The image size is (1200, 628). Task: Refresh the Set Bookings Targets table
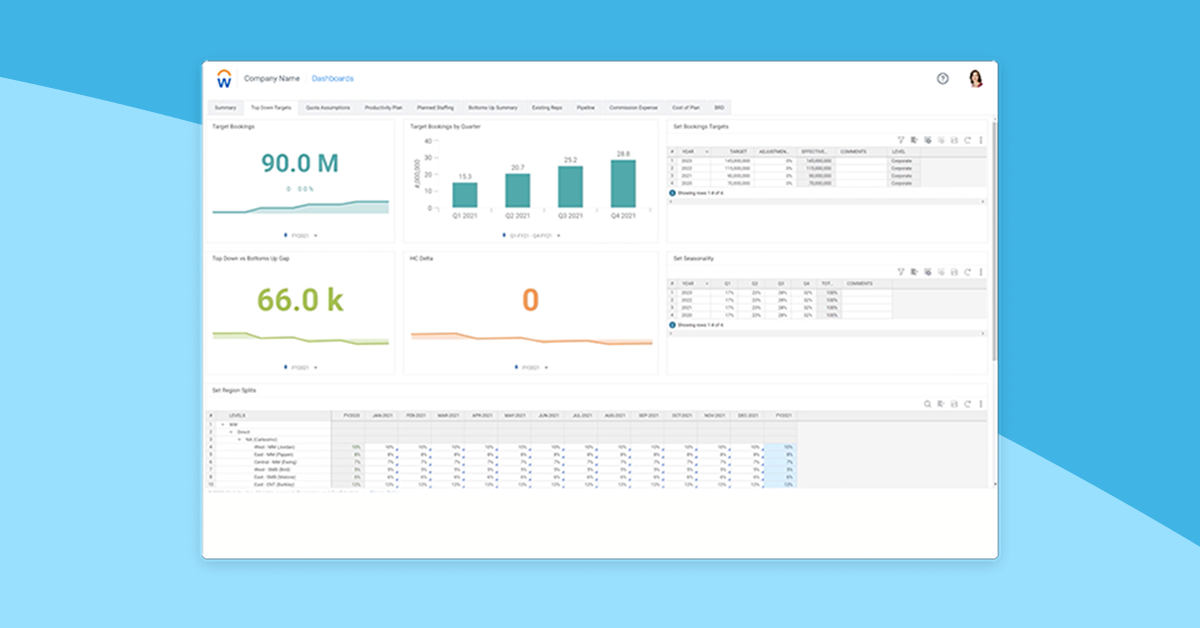click(x=967, y=141)
